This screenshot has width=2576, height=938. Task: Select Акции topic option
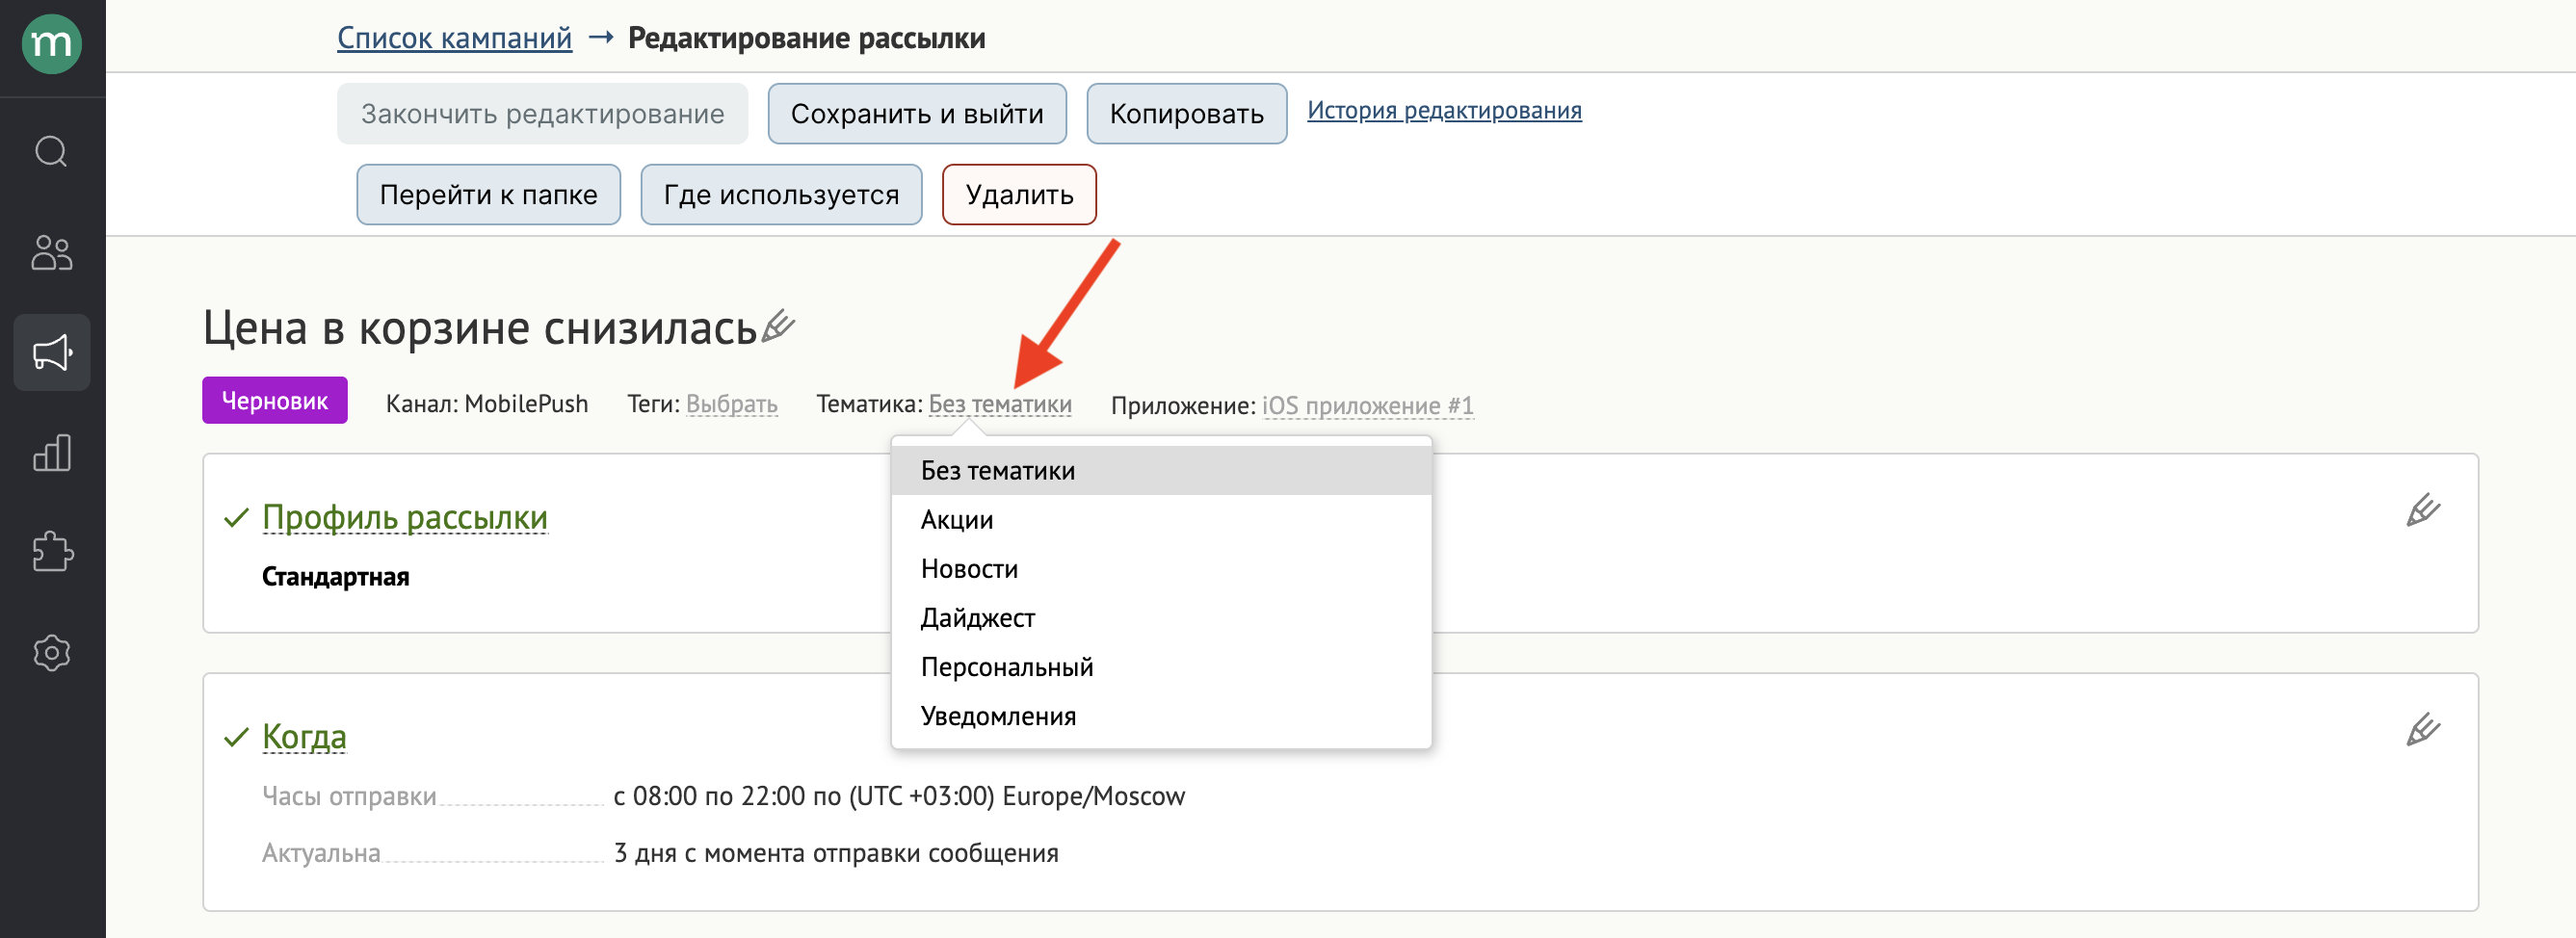pyautogui.click(x=1161, y=520)
